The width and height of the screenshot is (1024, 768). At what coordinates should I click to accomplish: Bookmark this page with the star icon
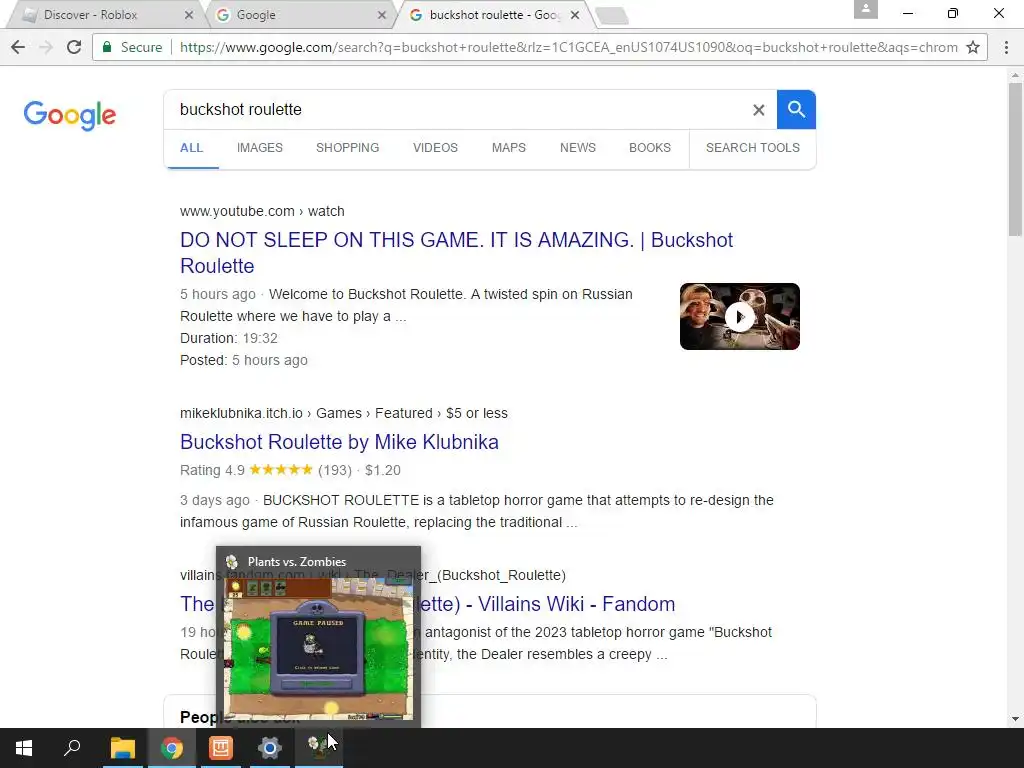(x=973, y=47)
